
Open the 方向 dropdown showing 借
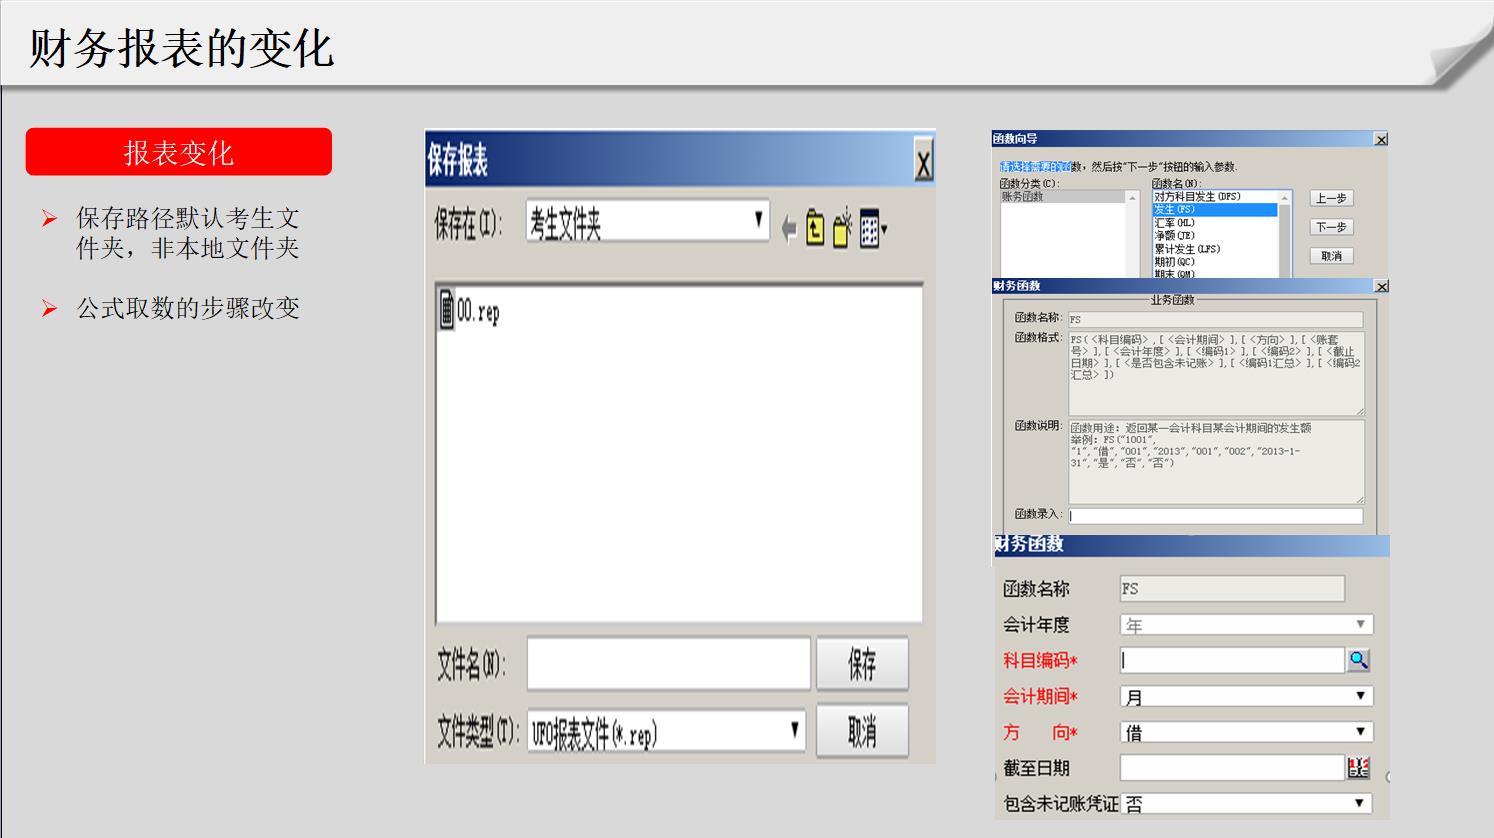1360,732
